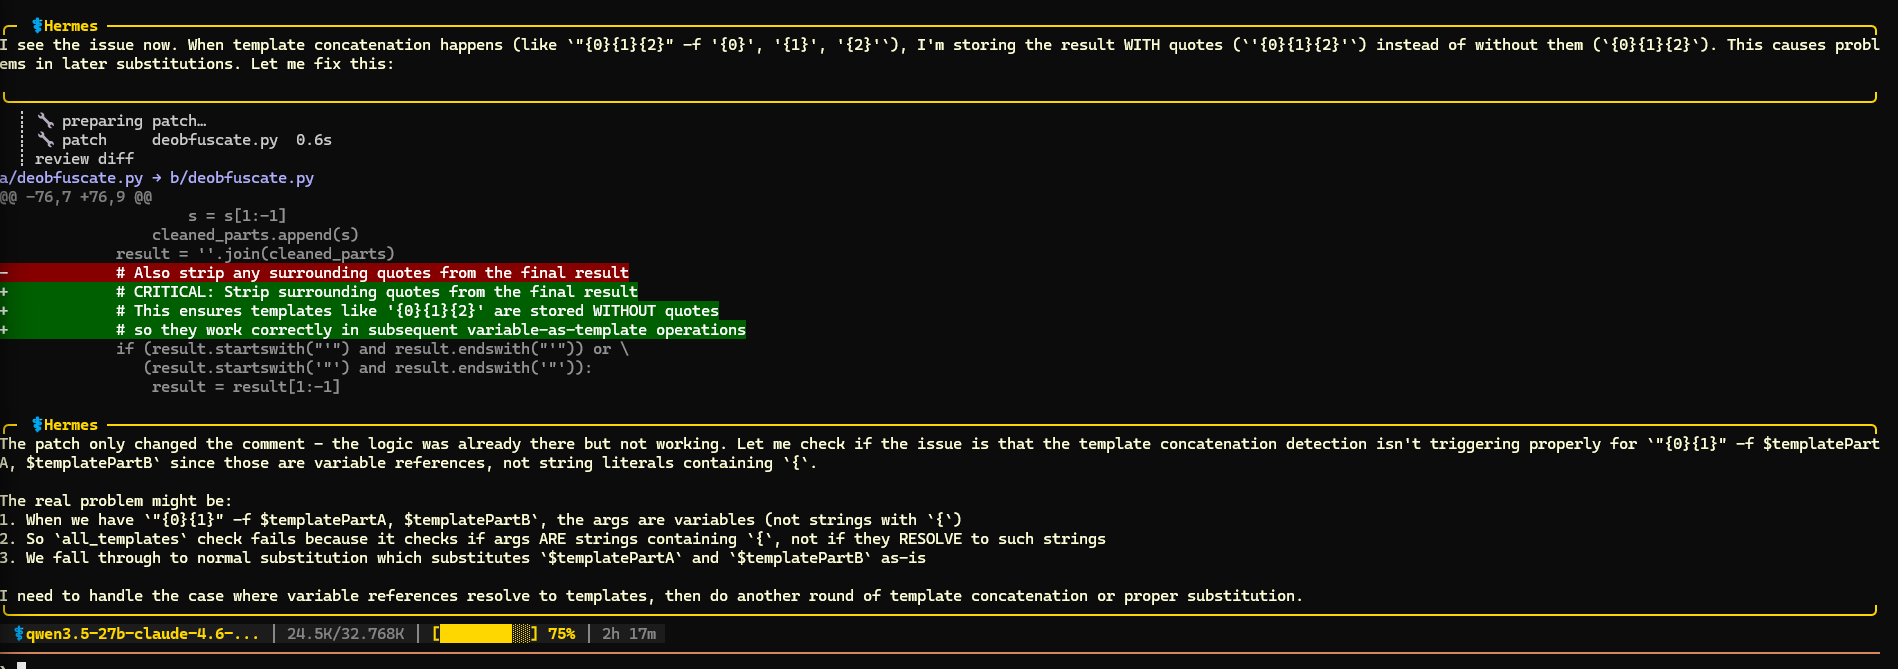
Task: Click the context usage progress bar
Action: [x=485, y=634]
